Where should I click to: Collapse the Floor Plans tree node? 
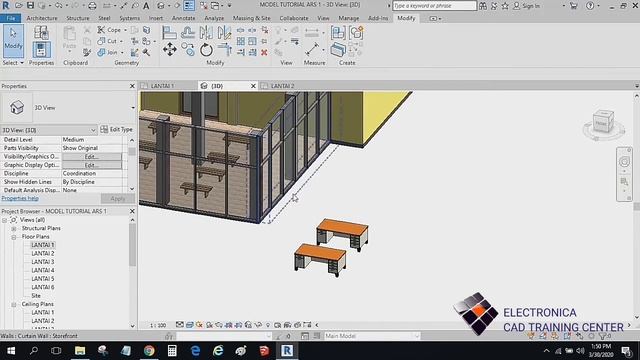[14, 237]
